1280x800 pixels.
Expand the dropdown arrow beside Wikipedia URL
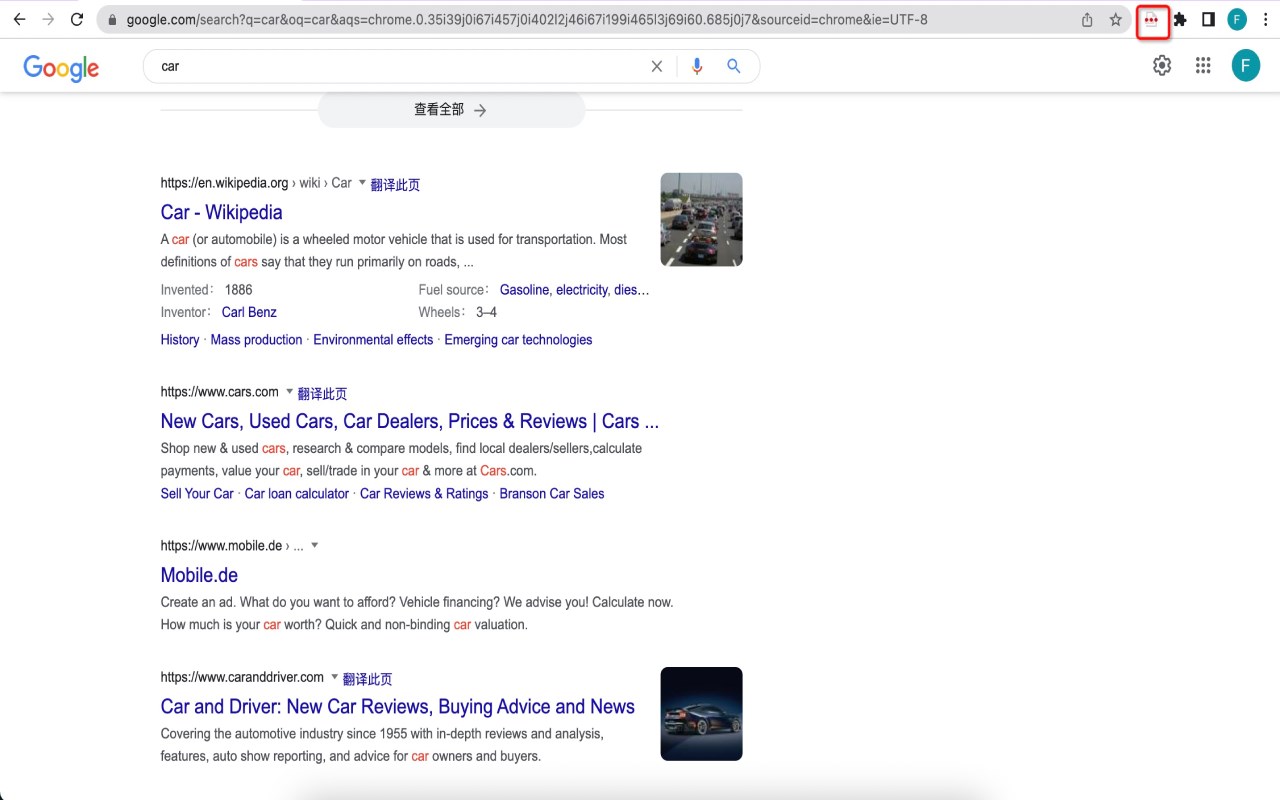click(x=362, y=183)
